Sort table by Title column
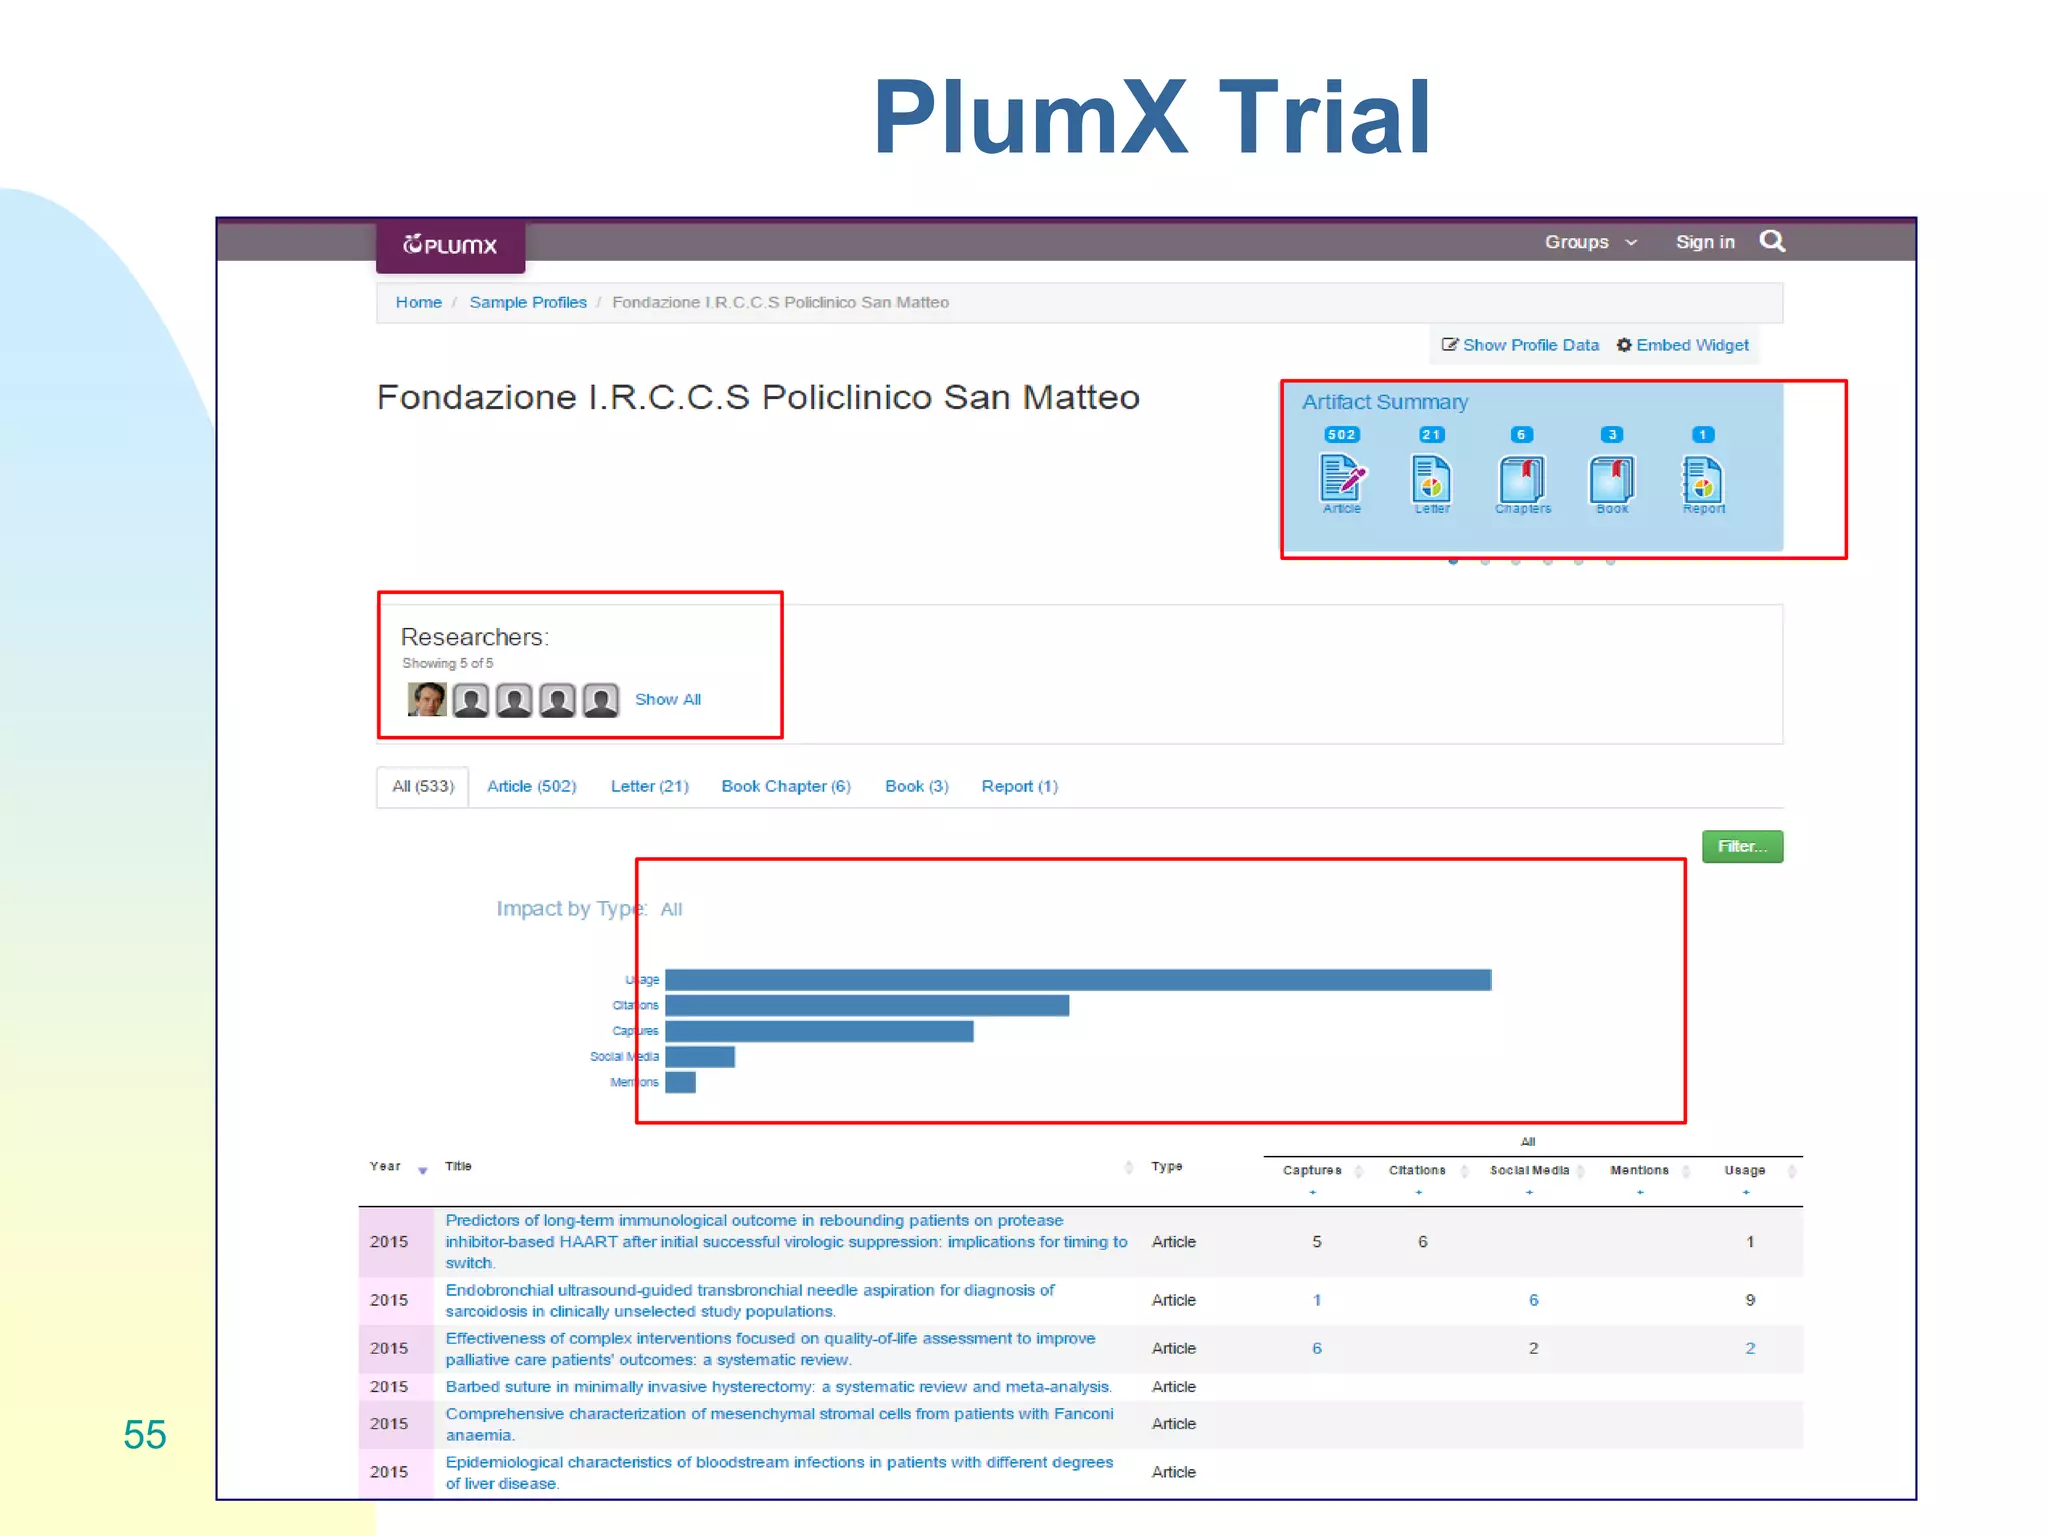 pyautogui.click(x=458, y=1166)
